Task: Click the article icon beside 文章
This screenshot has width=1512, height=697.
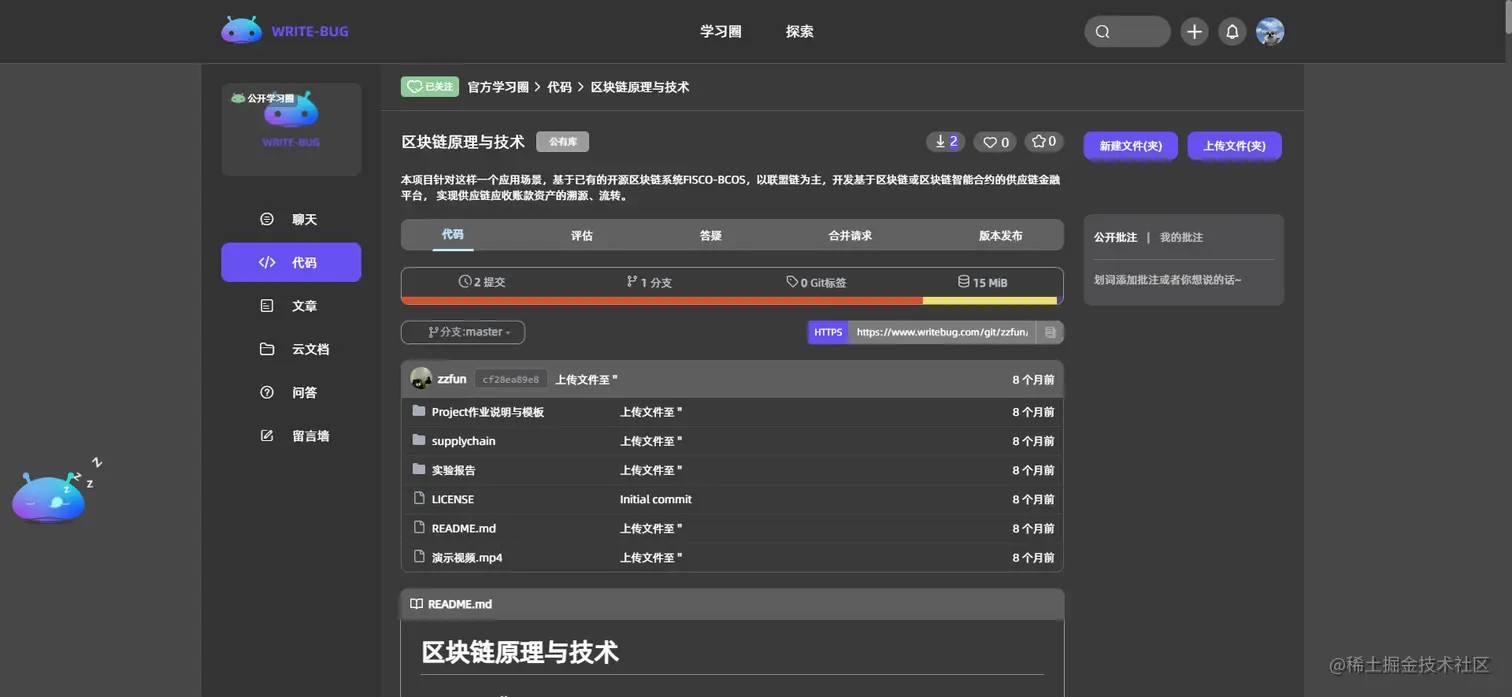Action: [267, 306]
